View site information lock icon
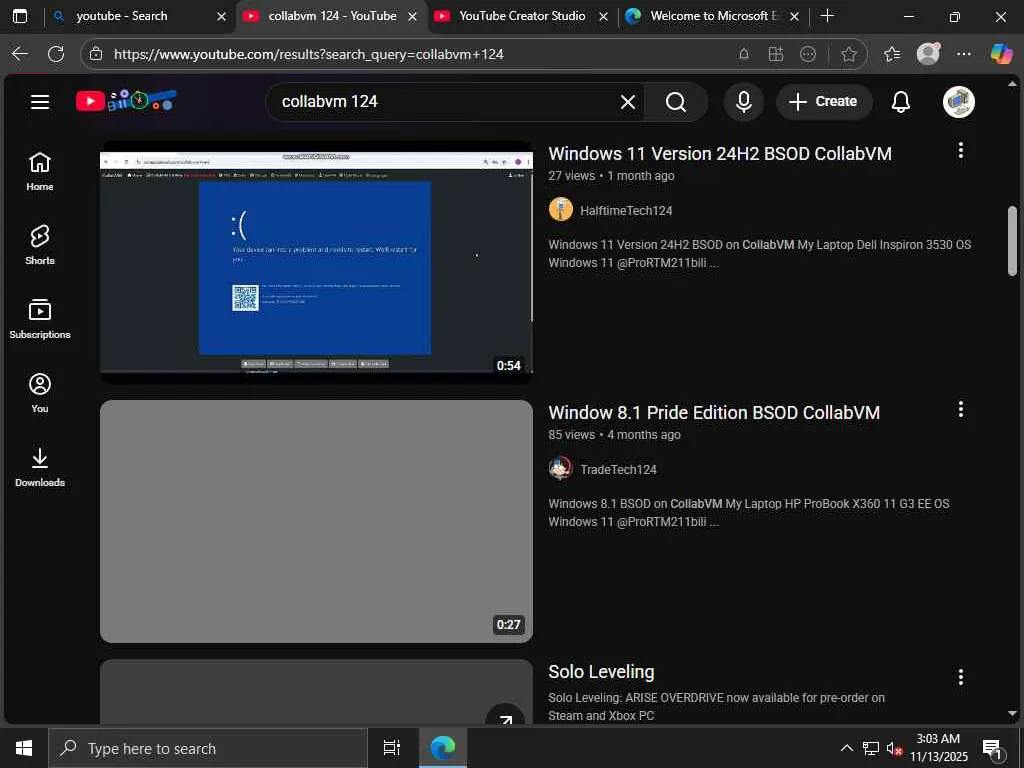 click(x=96, y=54)
